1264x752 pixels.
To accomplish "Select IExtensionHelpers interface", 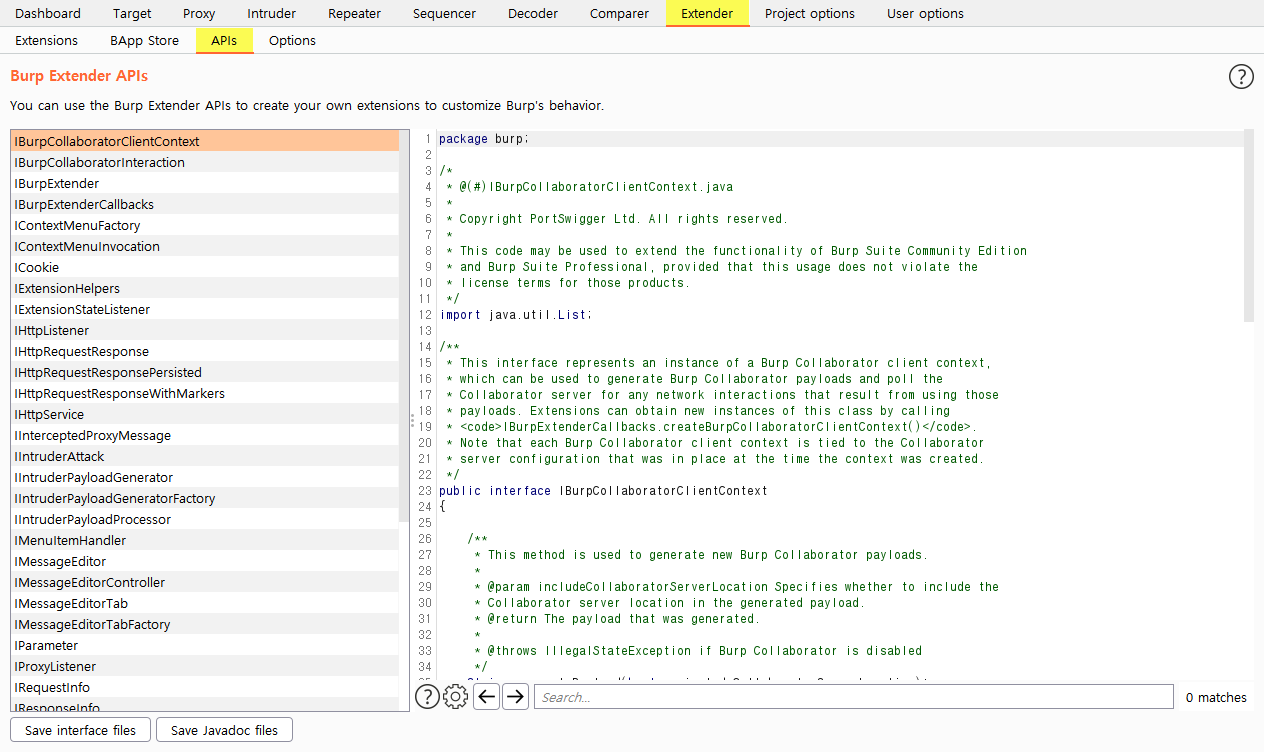I will point(204,288).
